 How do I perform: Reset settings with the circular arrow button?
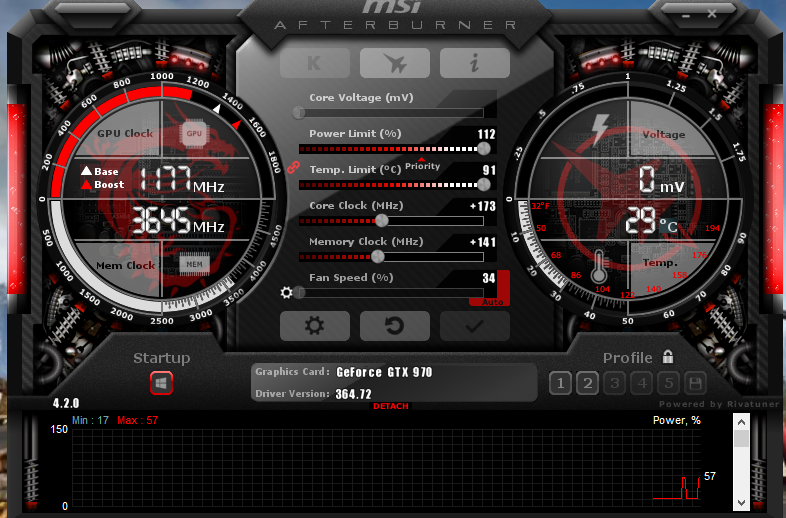tap(395, 326)
